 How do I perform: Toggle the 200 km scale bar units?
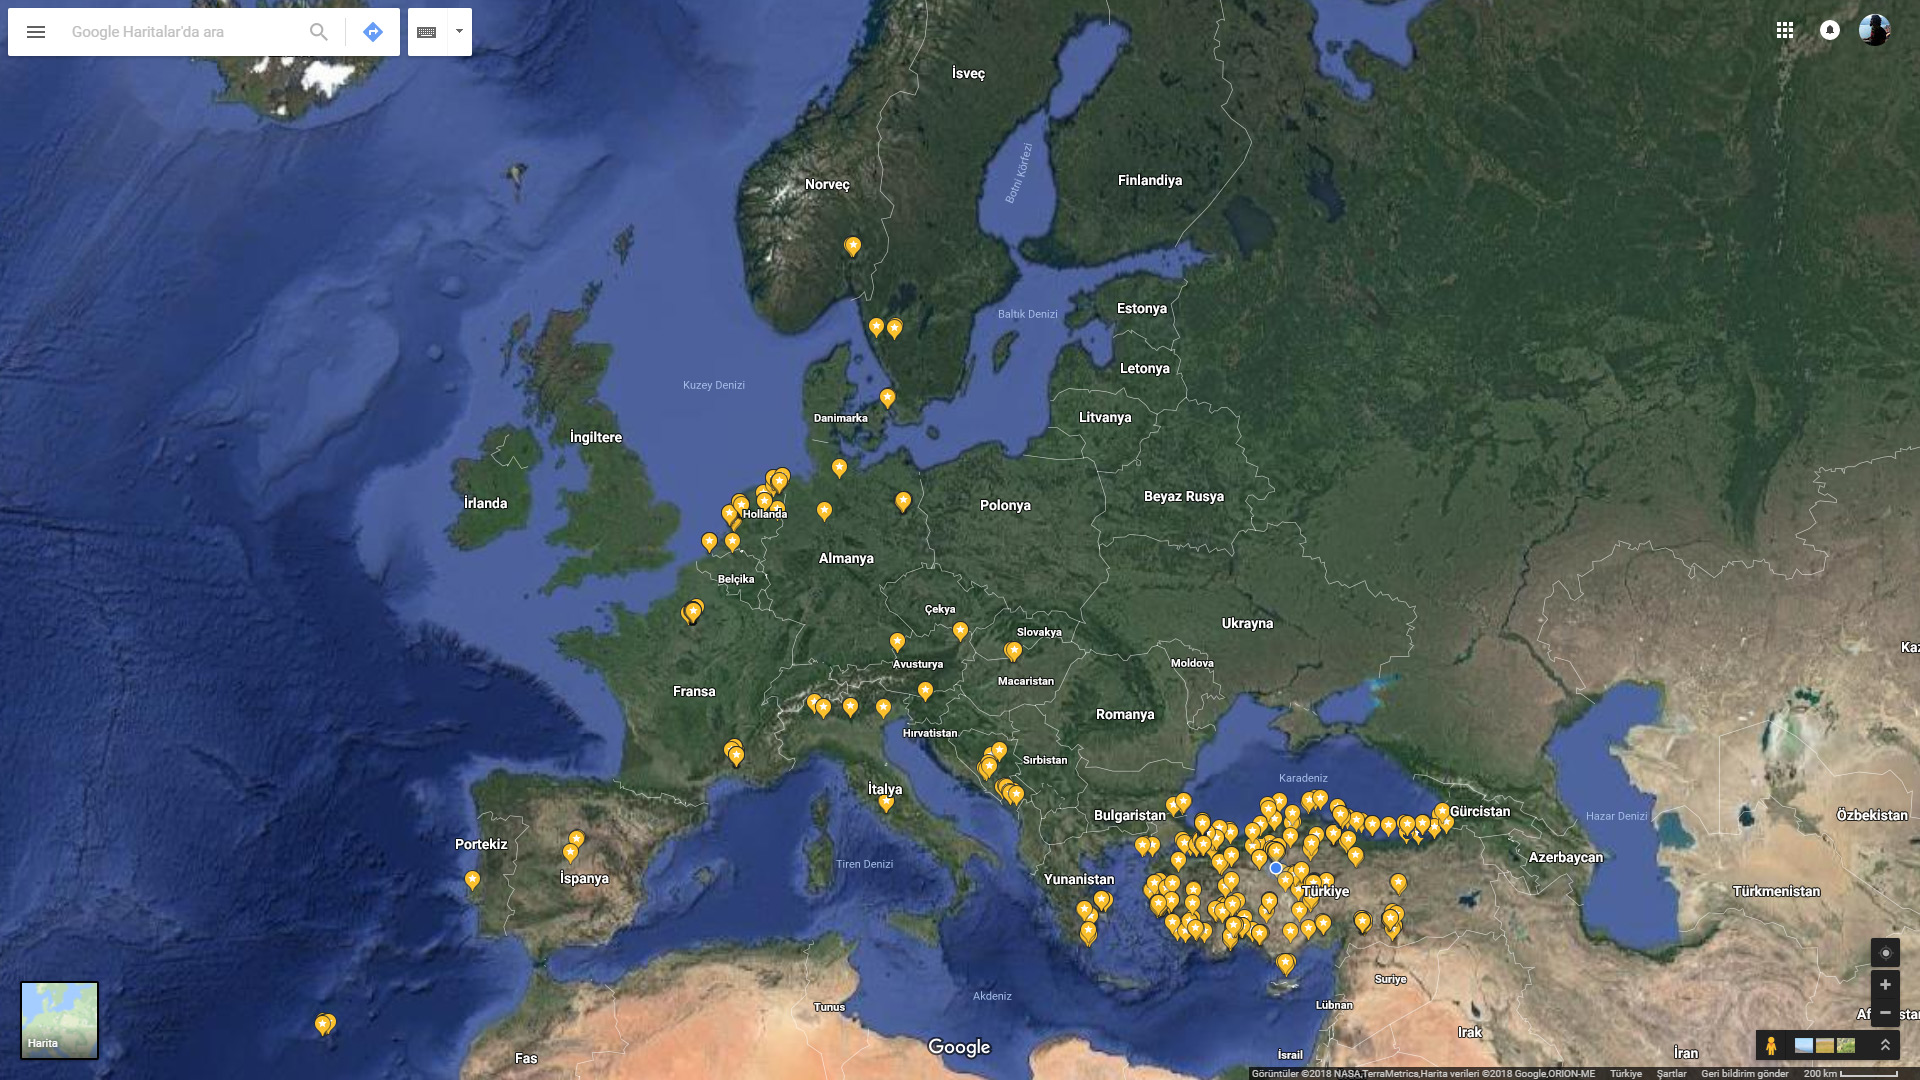click(1850, 1074)
